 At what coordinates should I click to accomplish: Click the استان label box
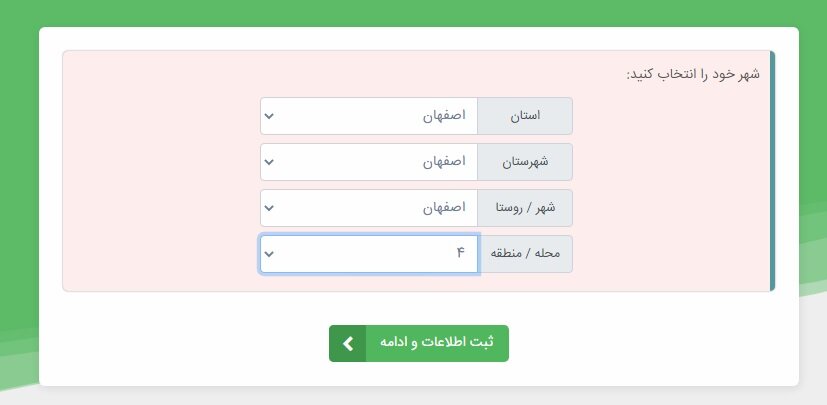coord(525,116)
